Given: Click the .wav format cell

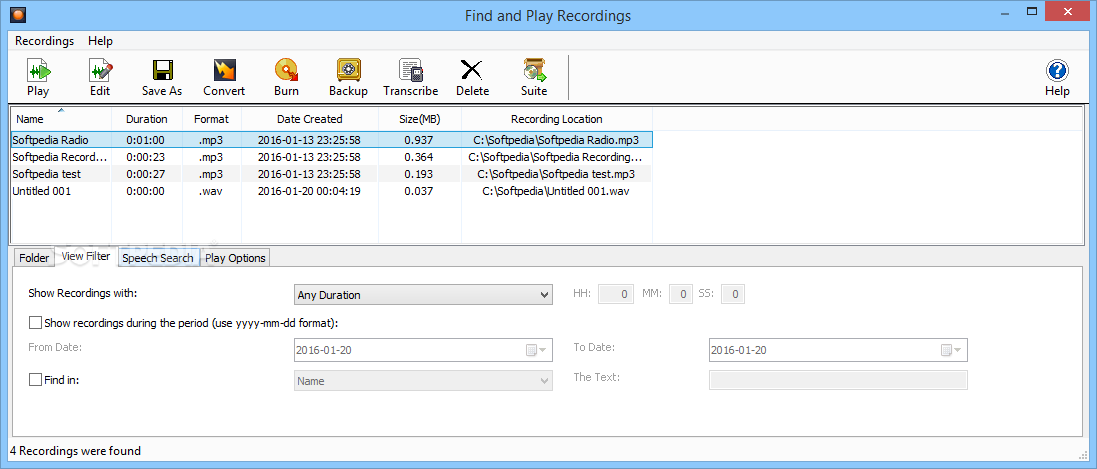Looking at the screenshot, I should point(211,191).
